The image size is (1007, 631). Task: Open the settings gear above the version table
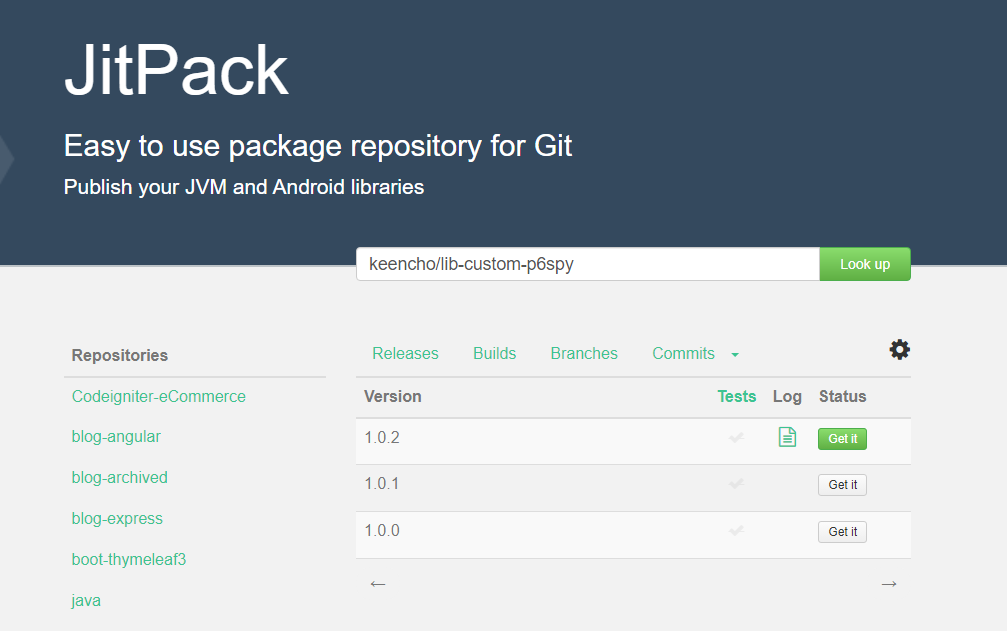coord(899,350)
